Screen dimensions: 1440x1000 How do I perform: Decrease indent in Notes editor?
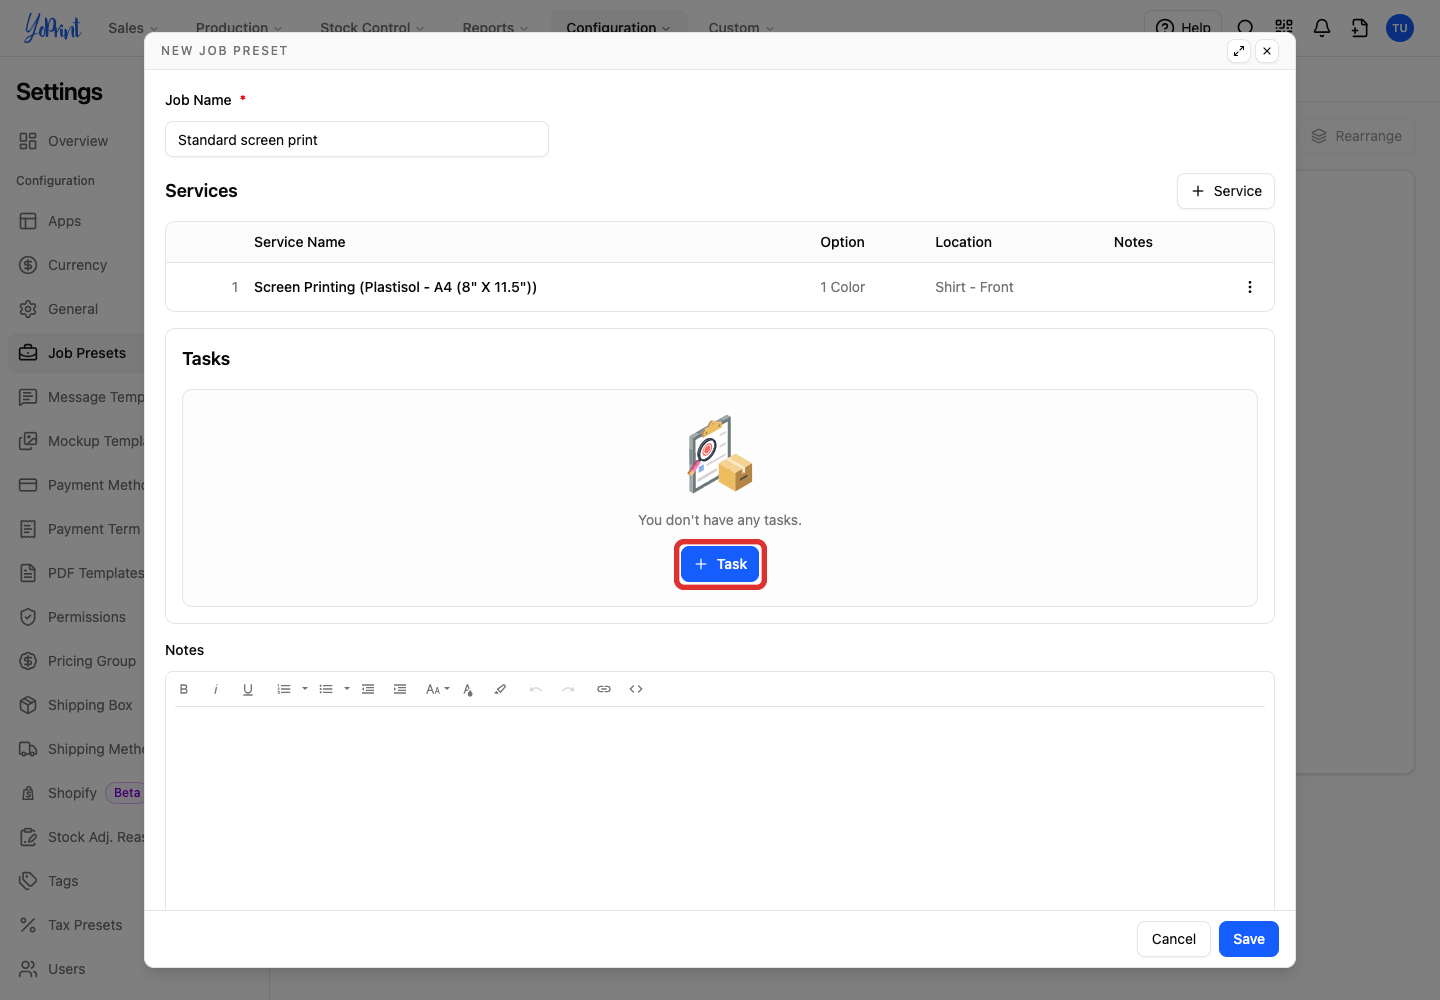(368, 689)
